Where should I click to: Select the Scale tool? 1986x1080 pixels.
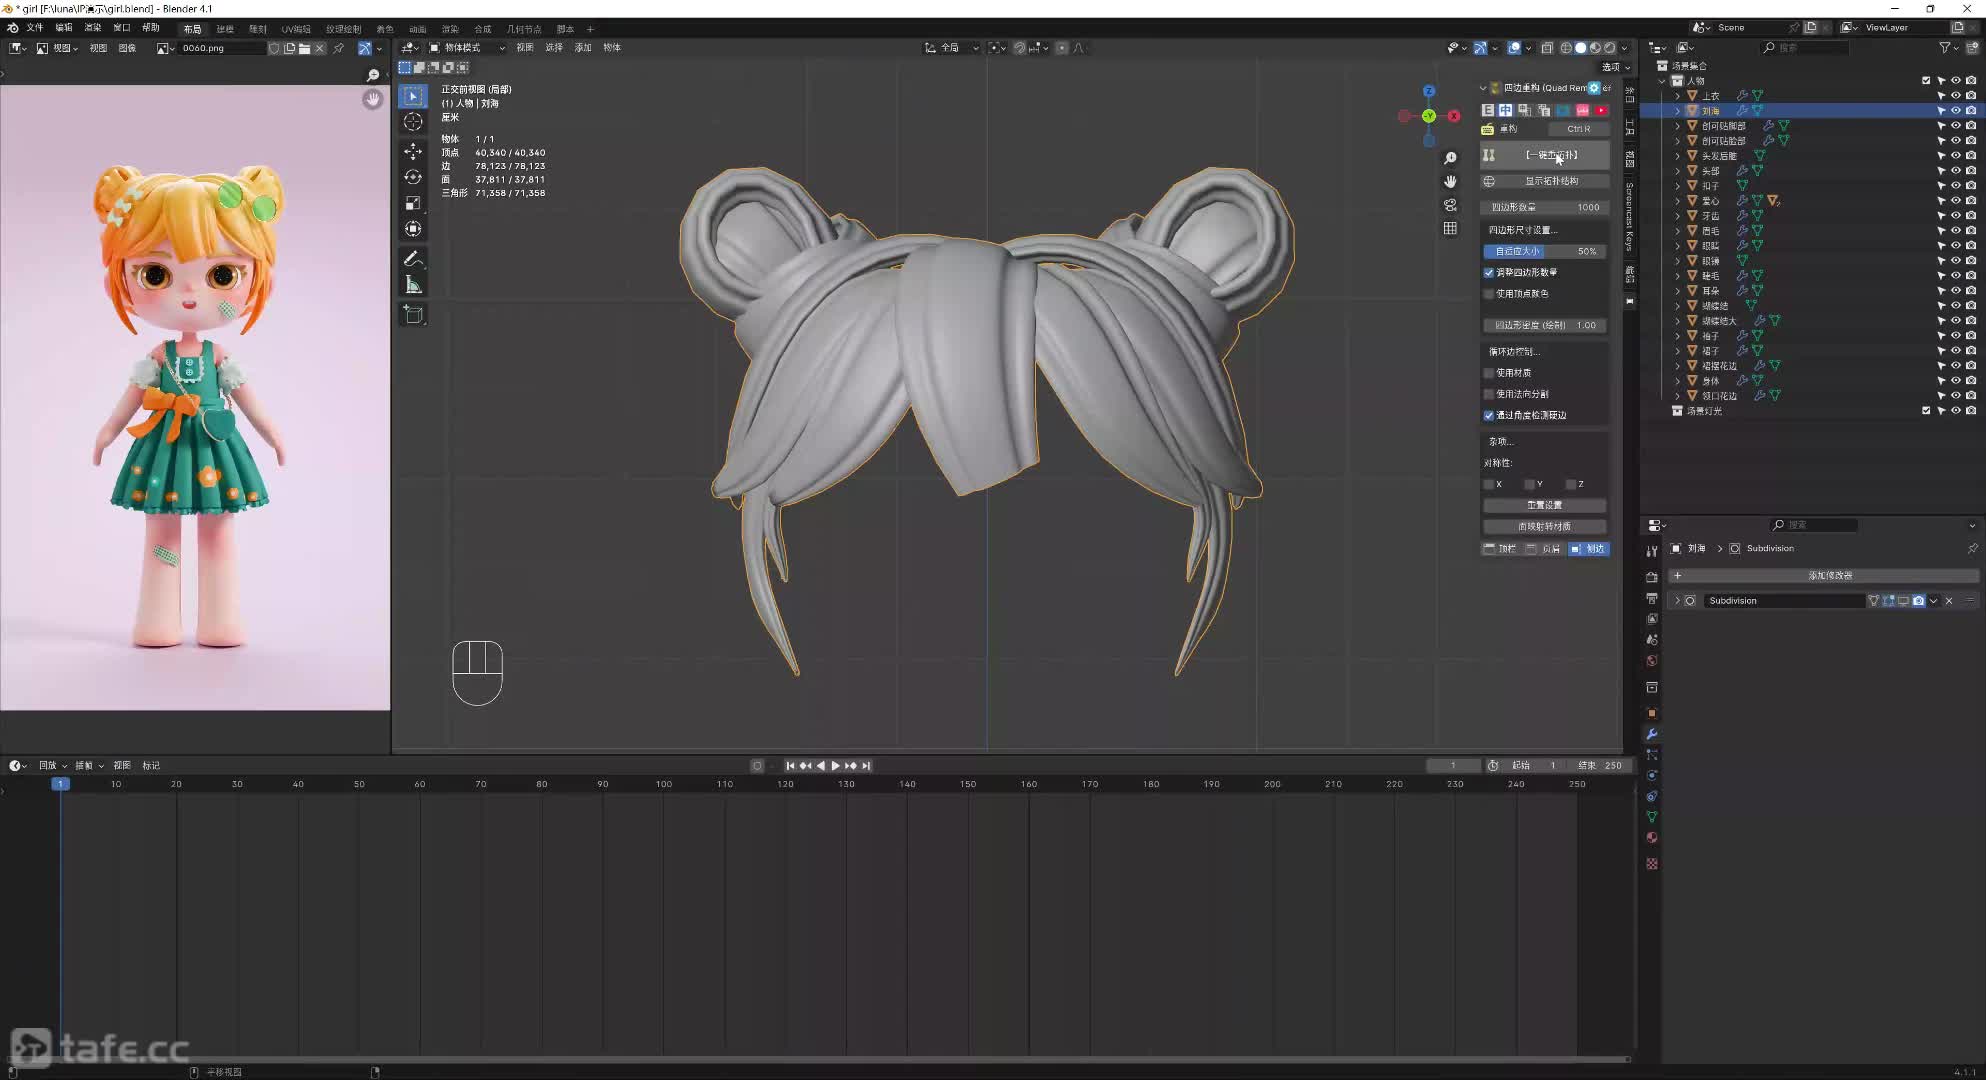413,203
